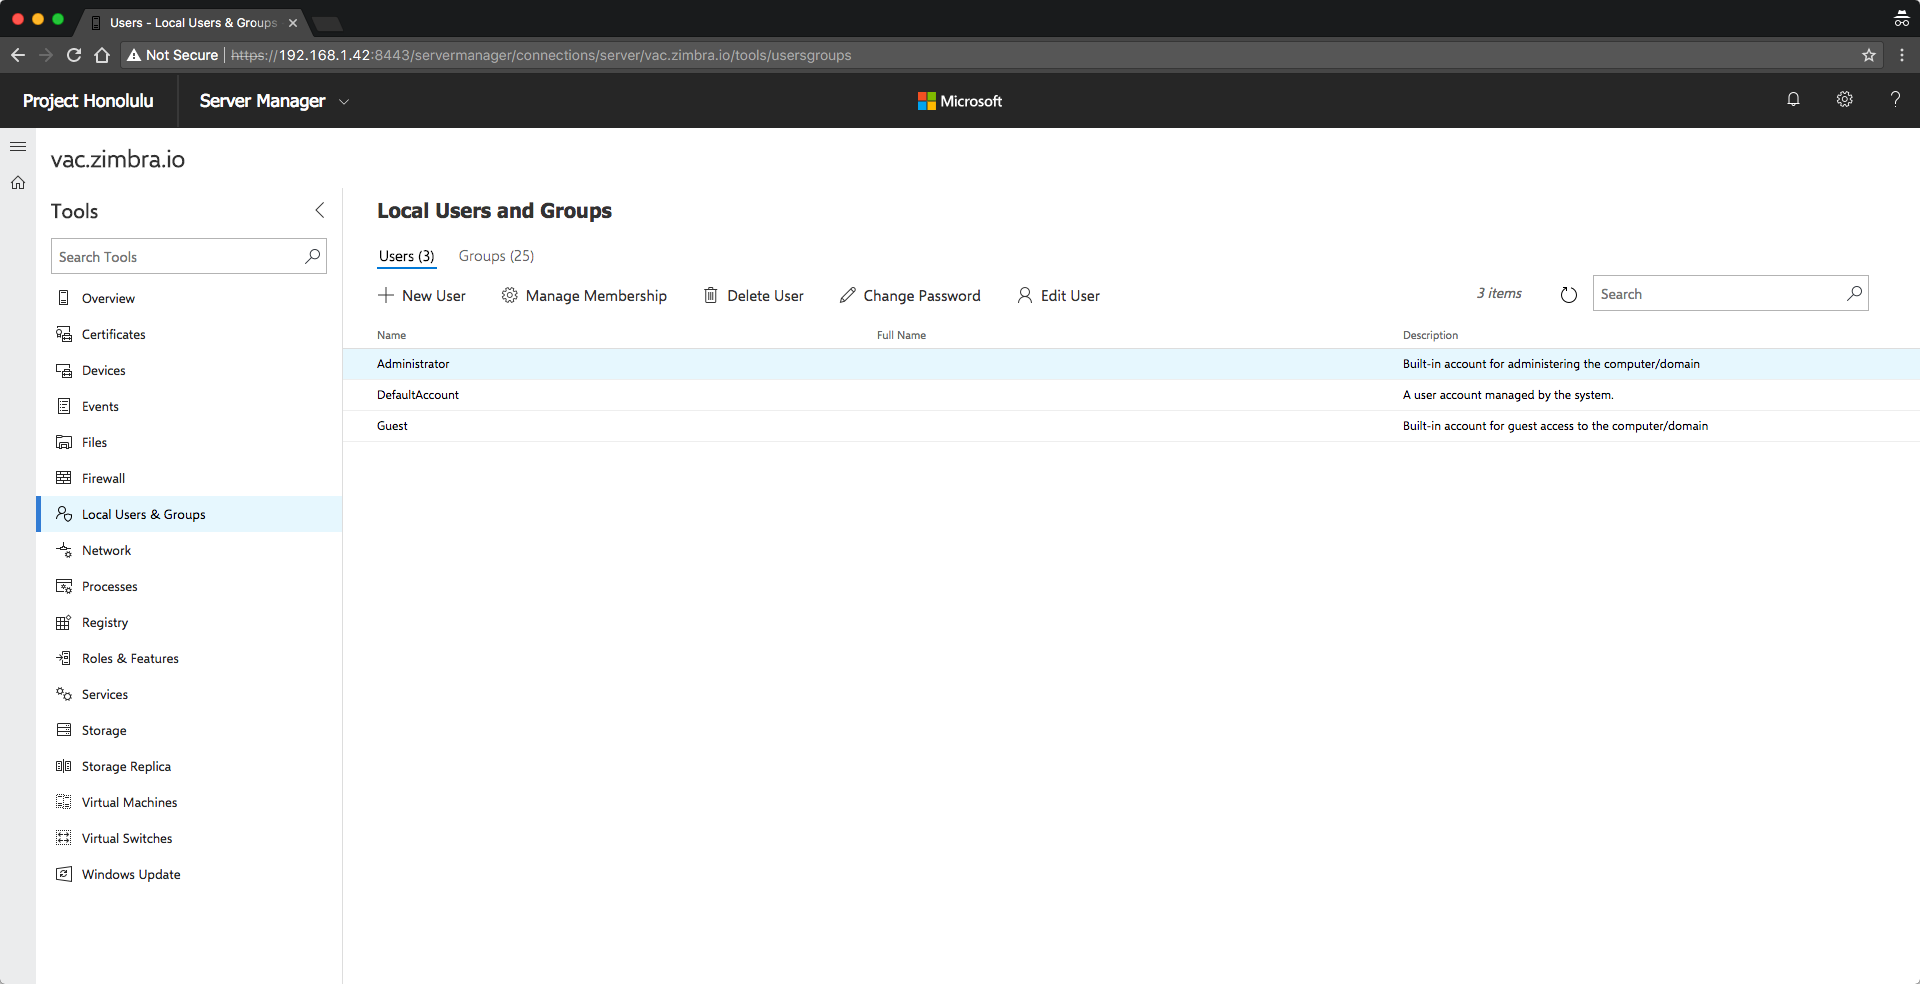Click the Roles & Features icon

64,658
